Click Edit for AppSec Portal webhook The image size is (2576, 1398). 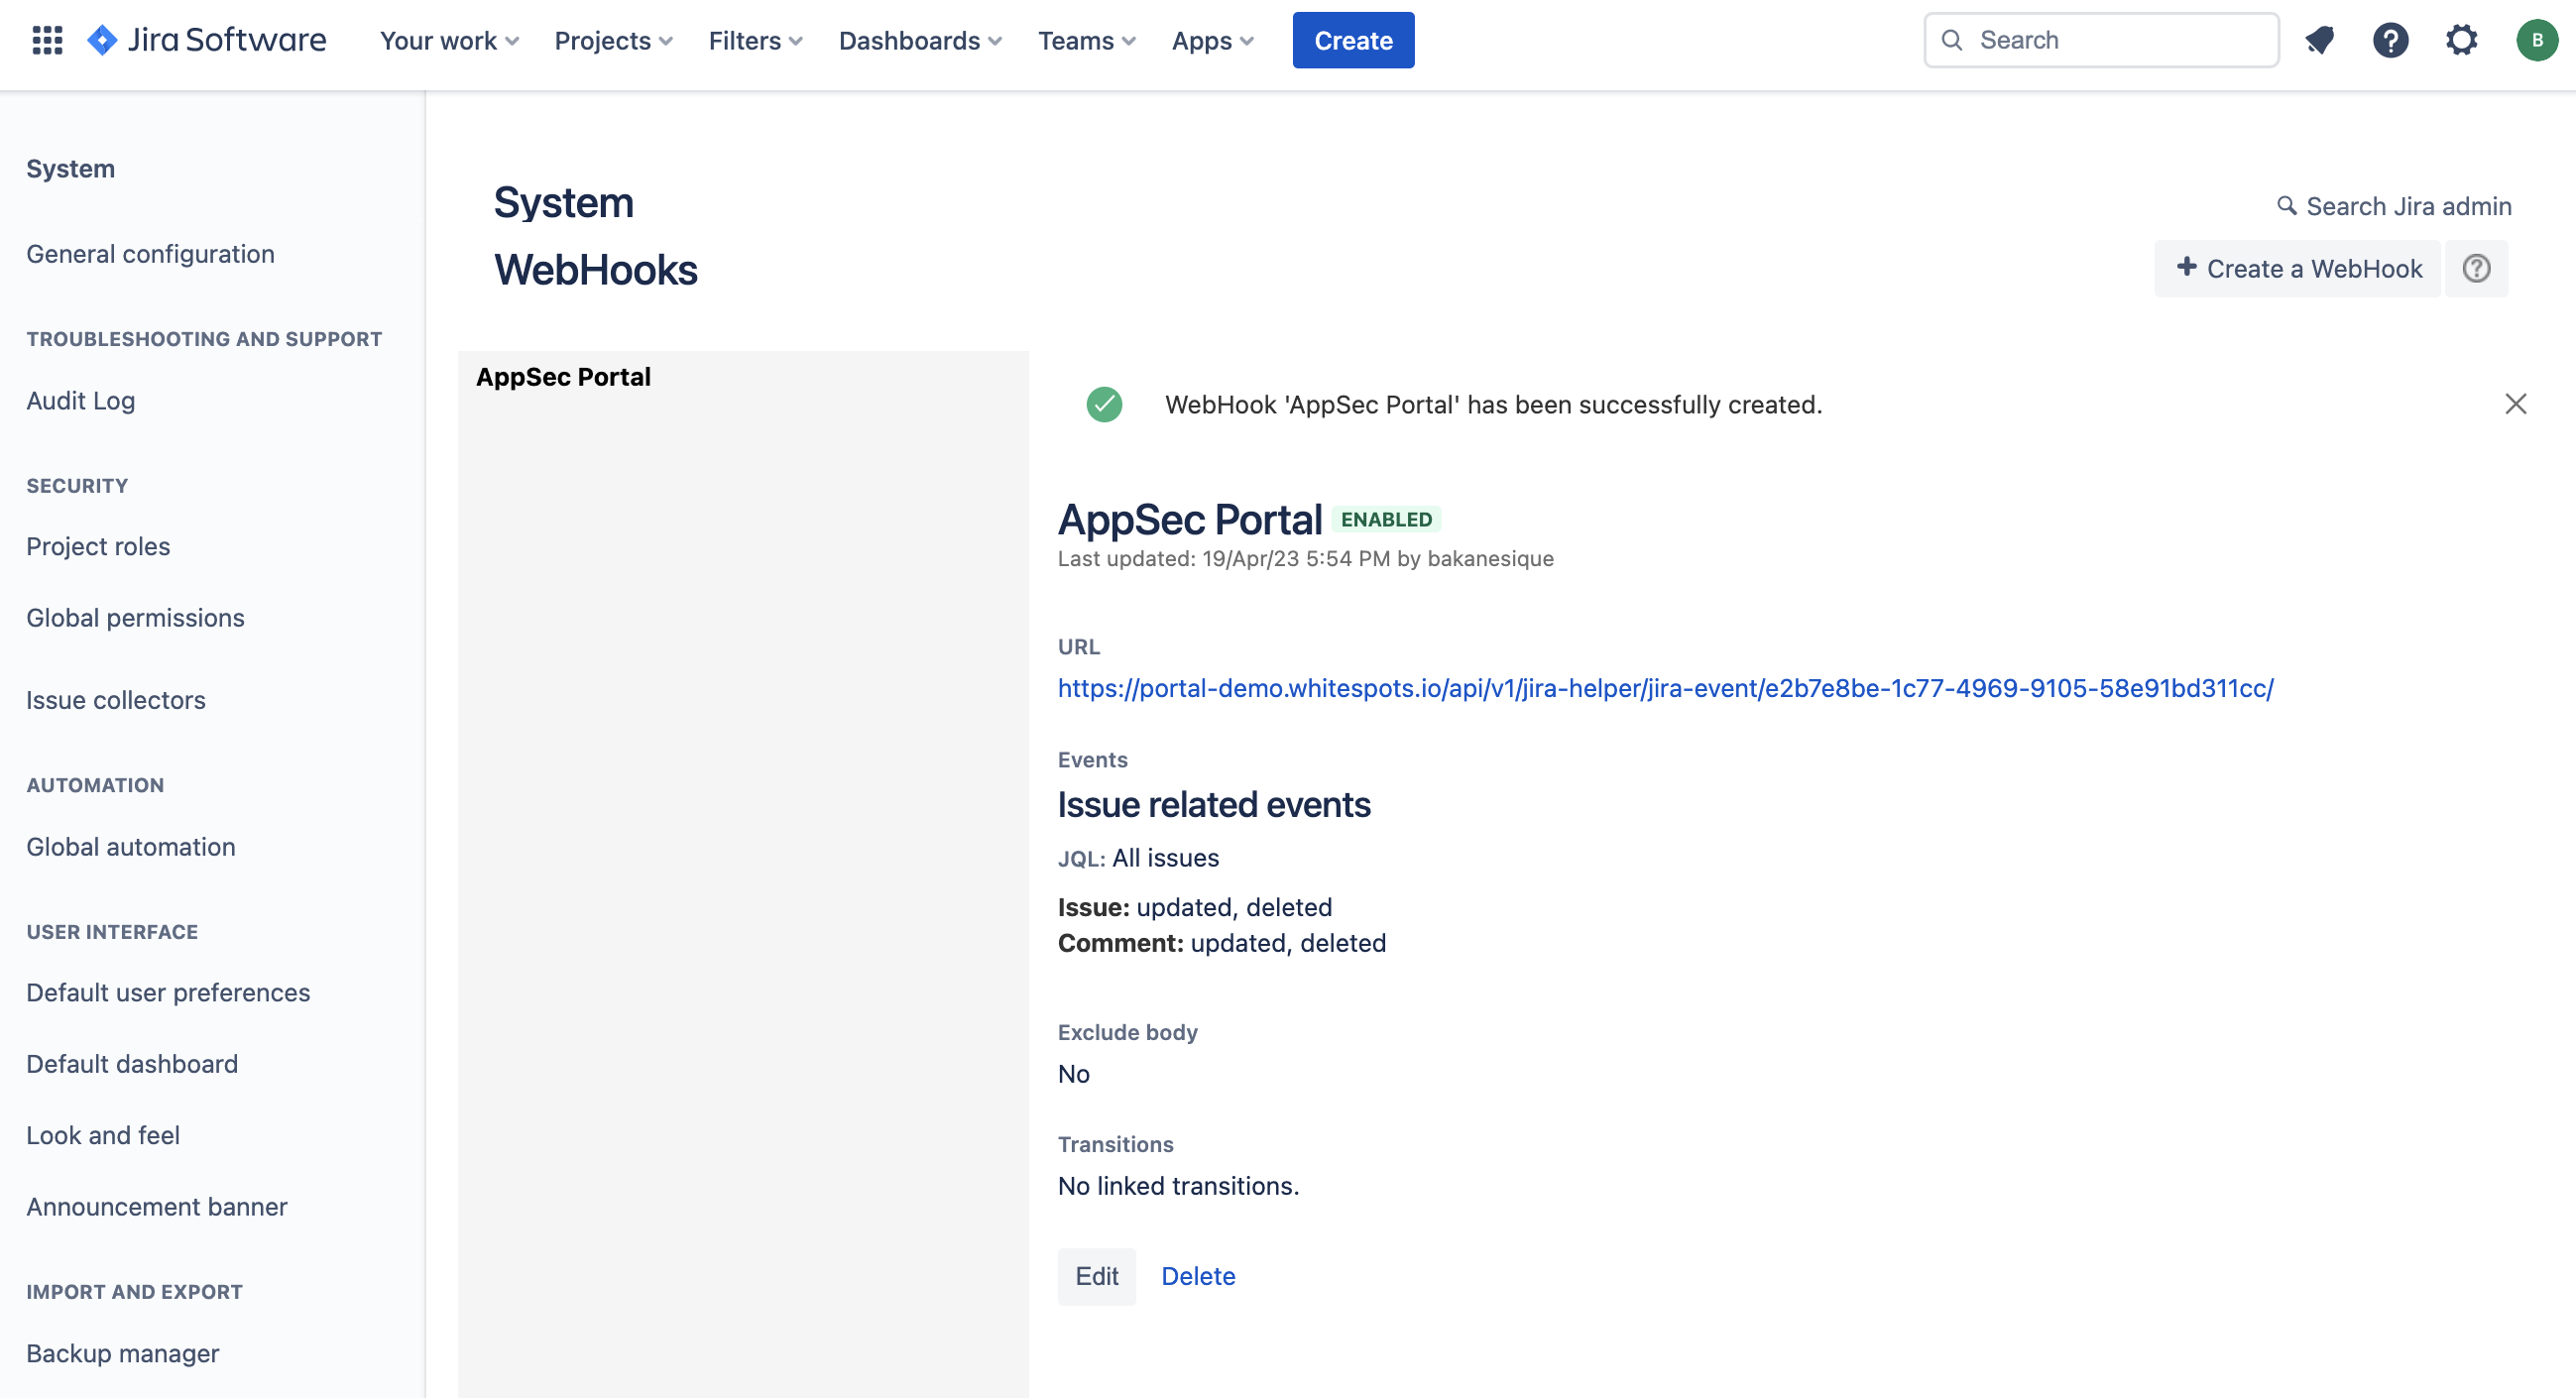click(1096, 1276)
